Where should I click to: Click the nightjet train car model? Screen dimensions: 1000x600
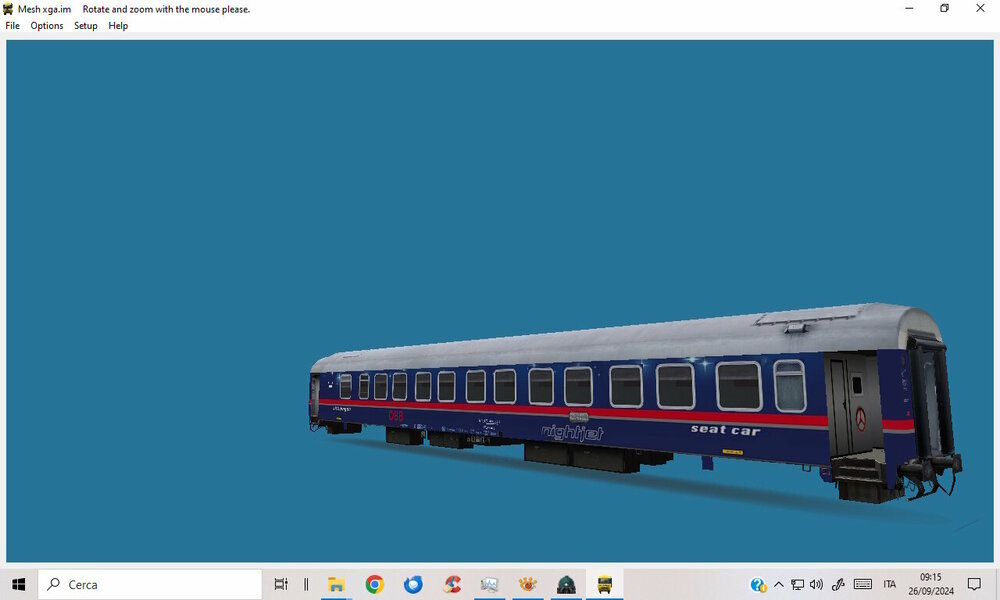click(x=635, y=403)
